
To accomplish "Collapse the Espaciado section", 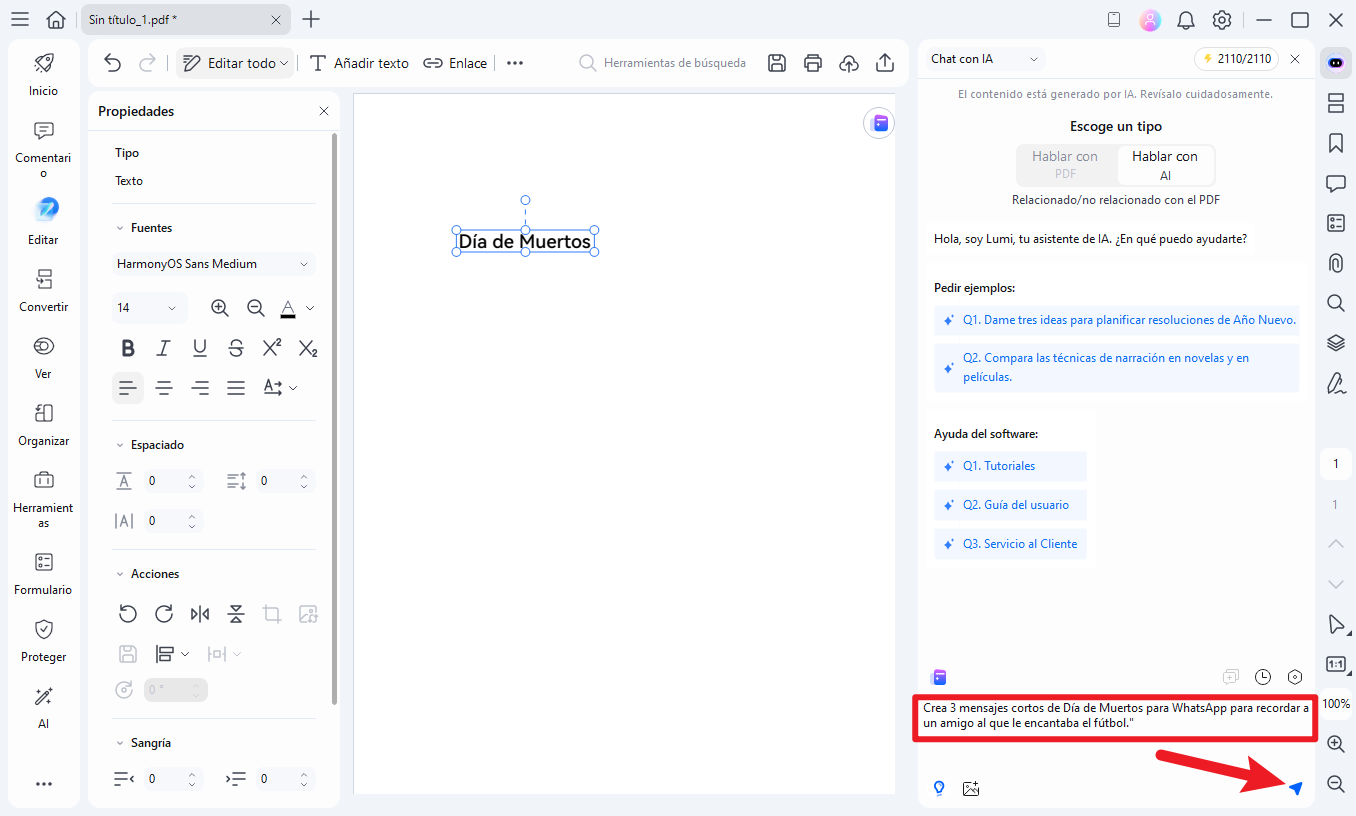I will coord(120,445).
